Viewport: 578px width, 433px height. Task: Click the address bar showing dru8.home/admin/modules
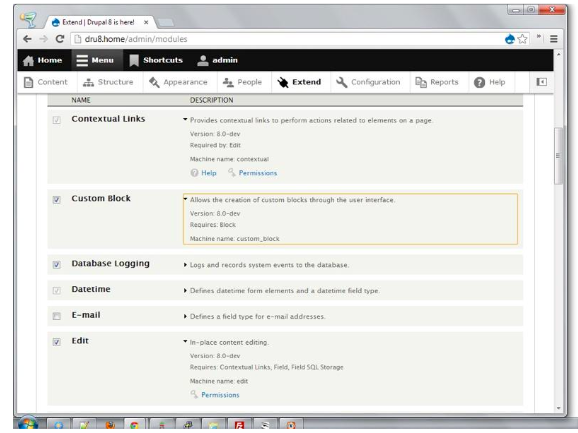tap(288, 39)
